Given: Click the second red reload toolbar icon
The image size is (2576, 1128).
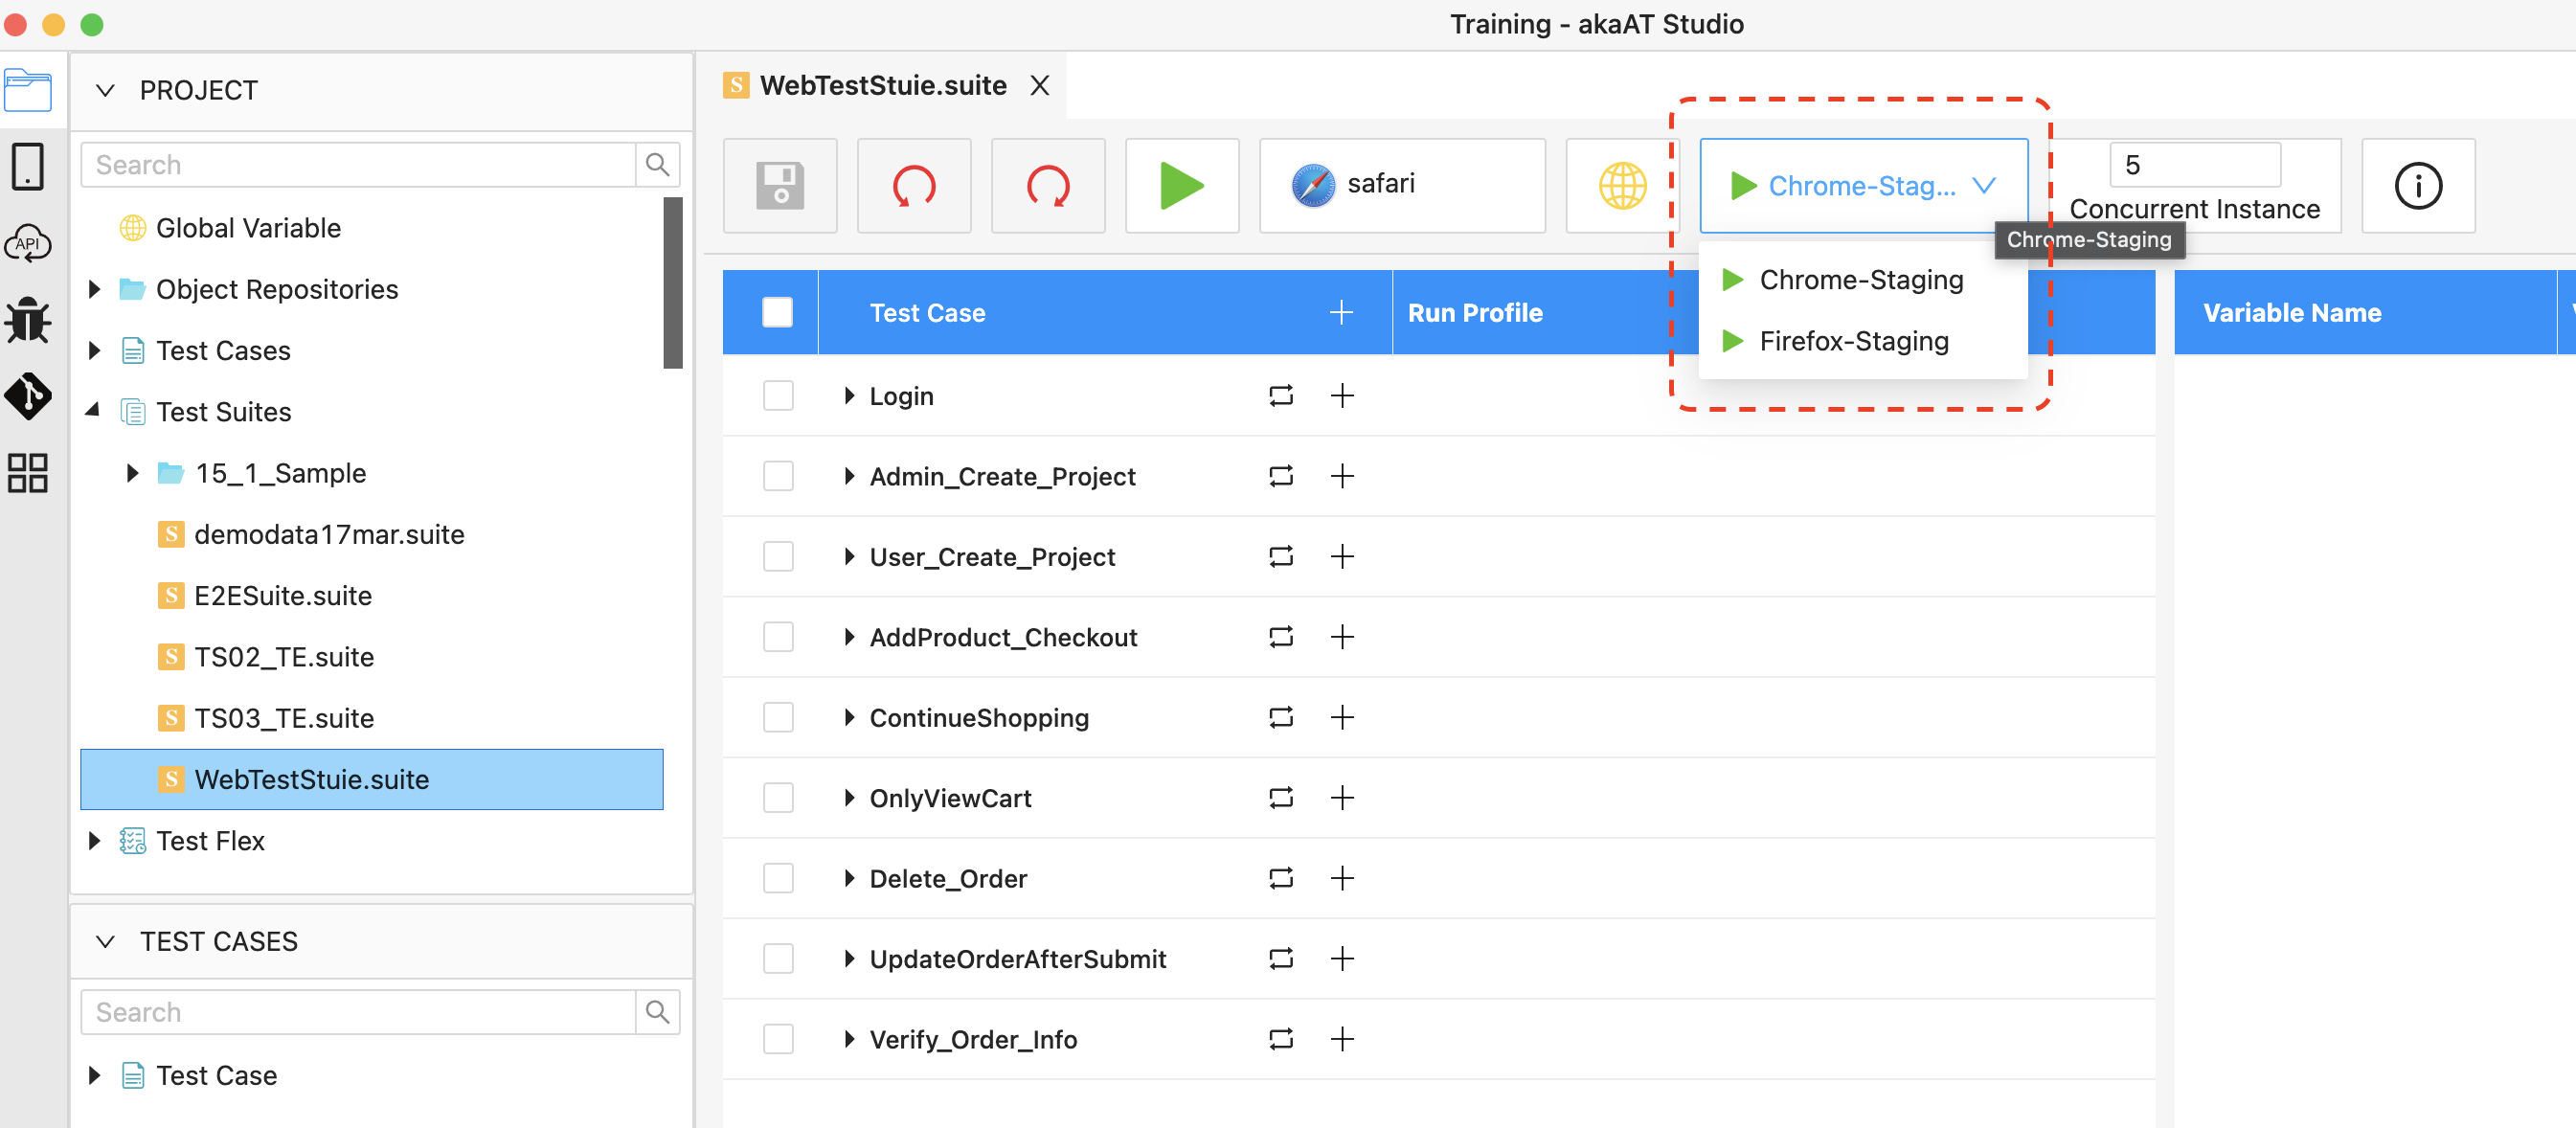Looking at the screenshot, I should (x=1048, y=186).
